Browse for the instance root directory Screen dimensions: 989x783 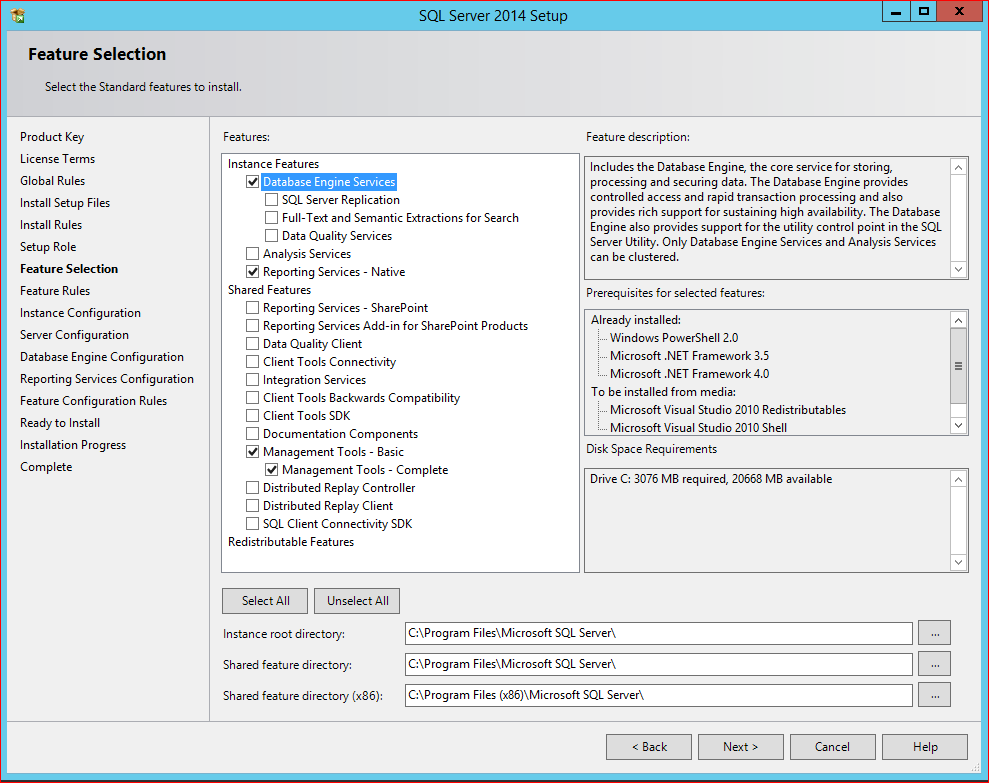(934, 633)
